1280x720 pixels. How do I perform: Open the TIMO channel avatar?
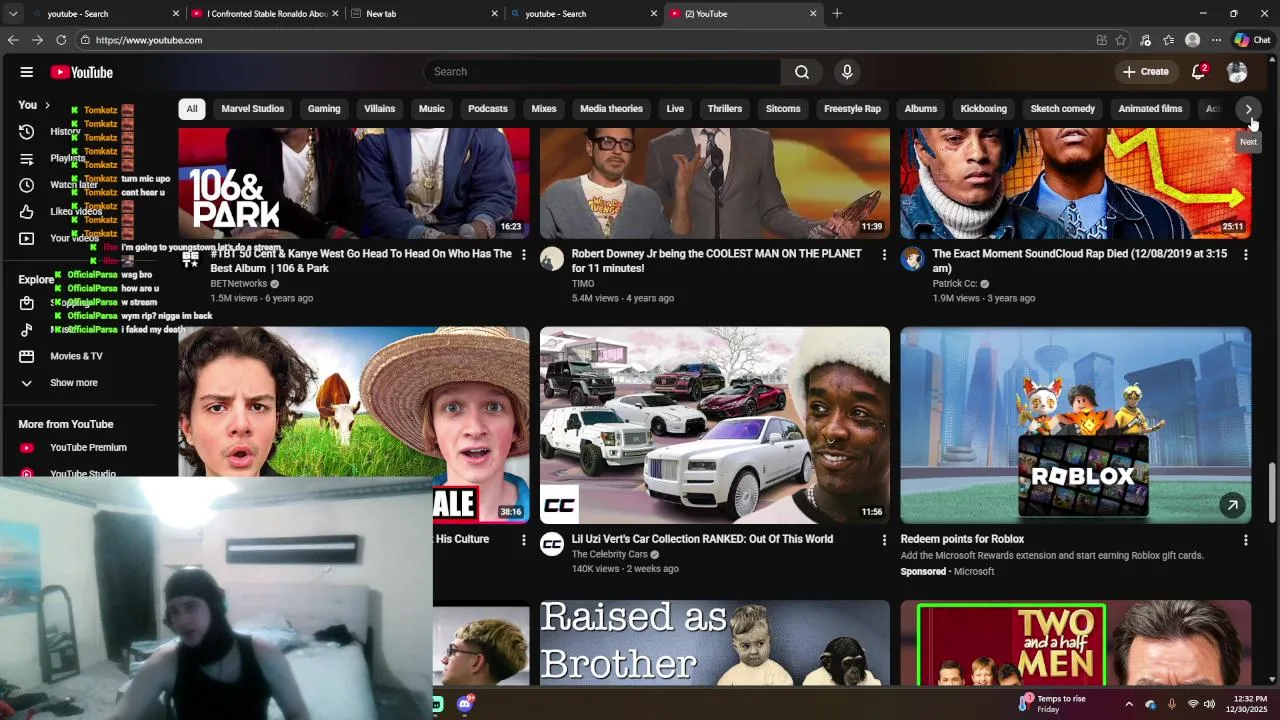pos(552,259)
